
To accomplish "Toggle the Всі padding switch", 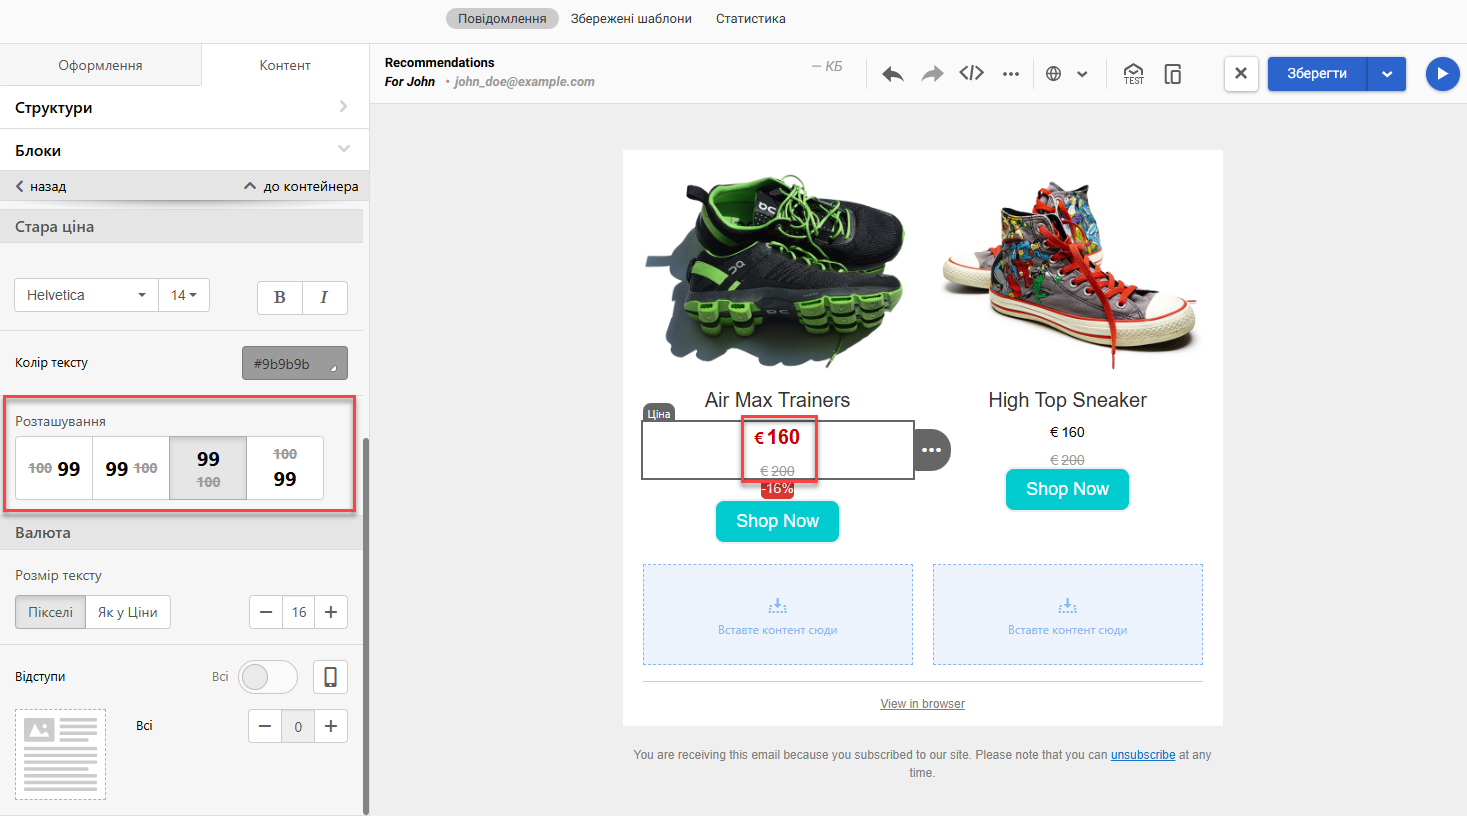I will point(268,677).
